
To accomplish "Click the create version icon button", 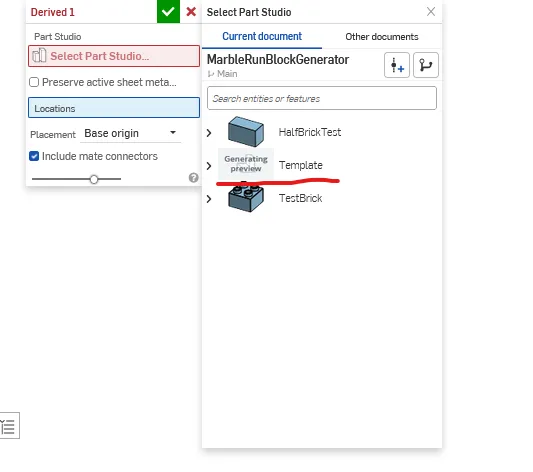I will coord(397,65).
